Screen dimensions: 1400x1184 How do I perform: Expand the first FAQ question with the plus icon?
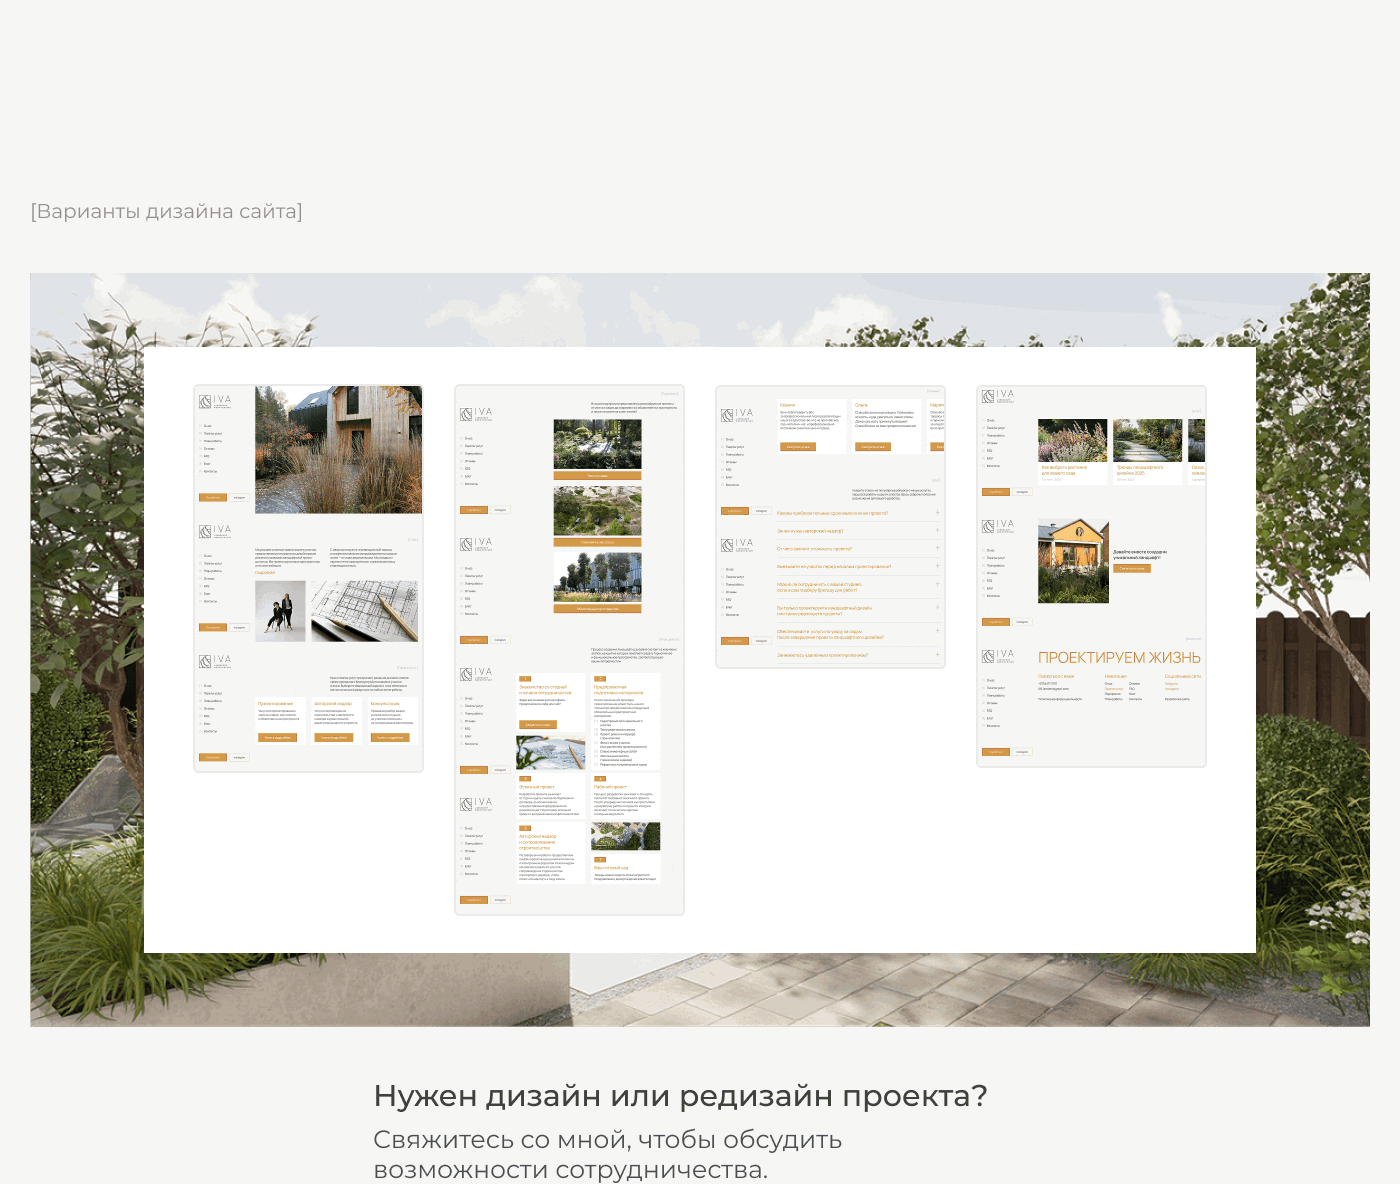(937, 513)
